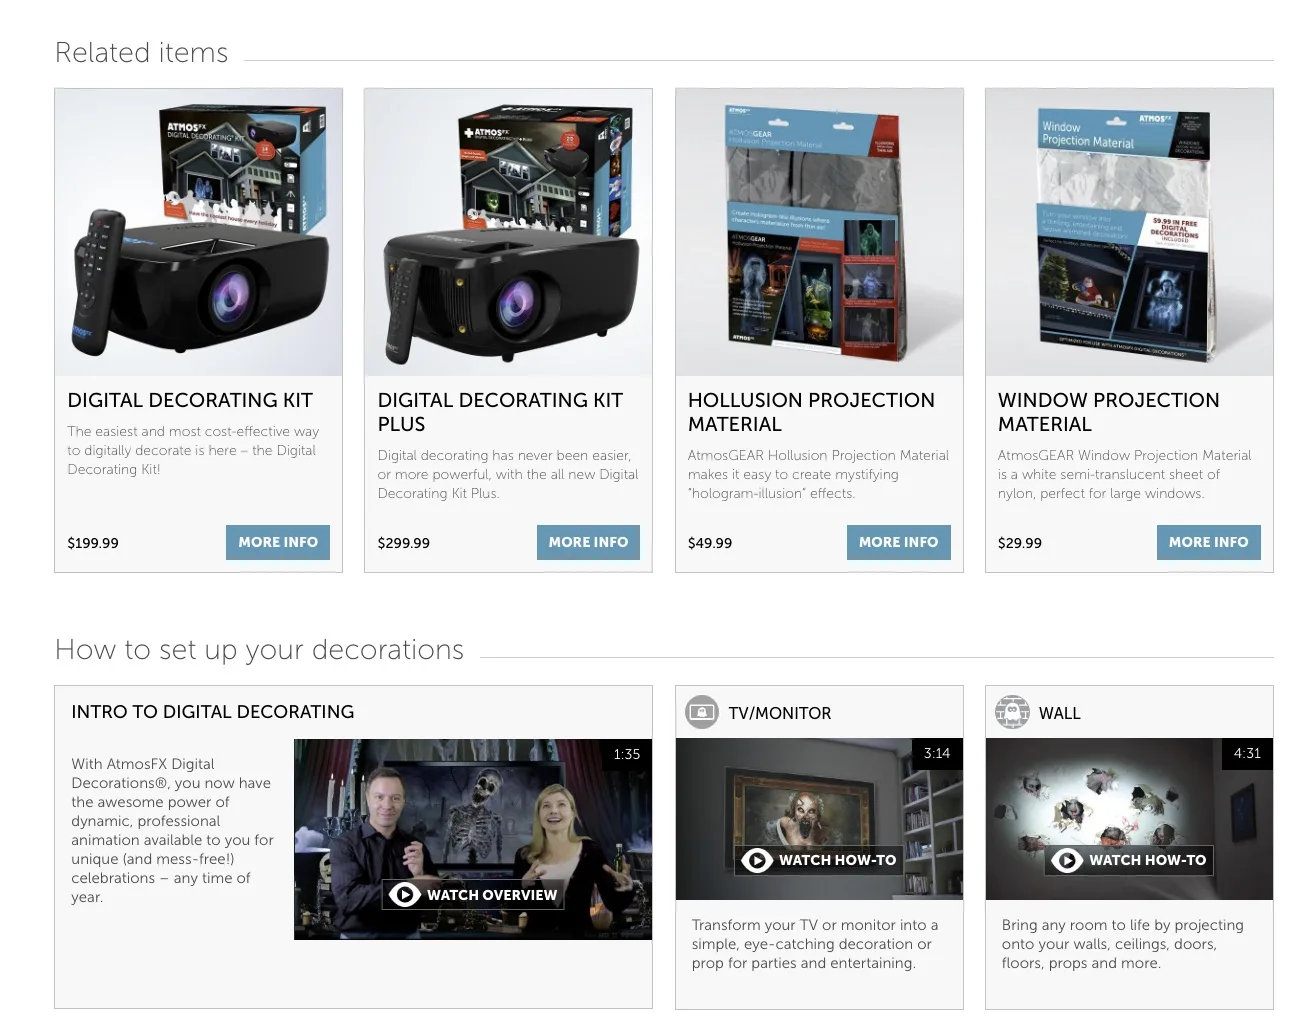The height and width of the screenshot is (1024, 1308).
Task: Open More Info for Hollusion Projection Material
Action: click(898, 542)
